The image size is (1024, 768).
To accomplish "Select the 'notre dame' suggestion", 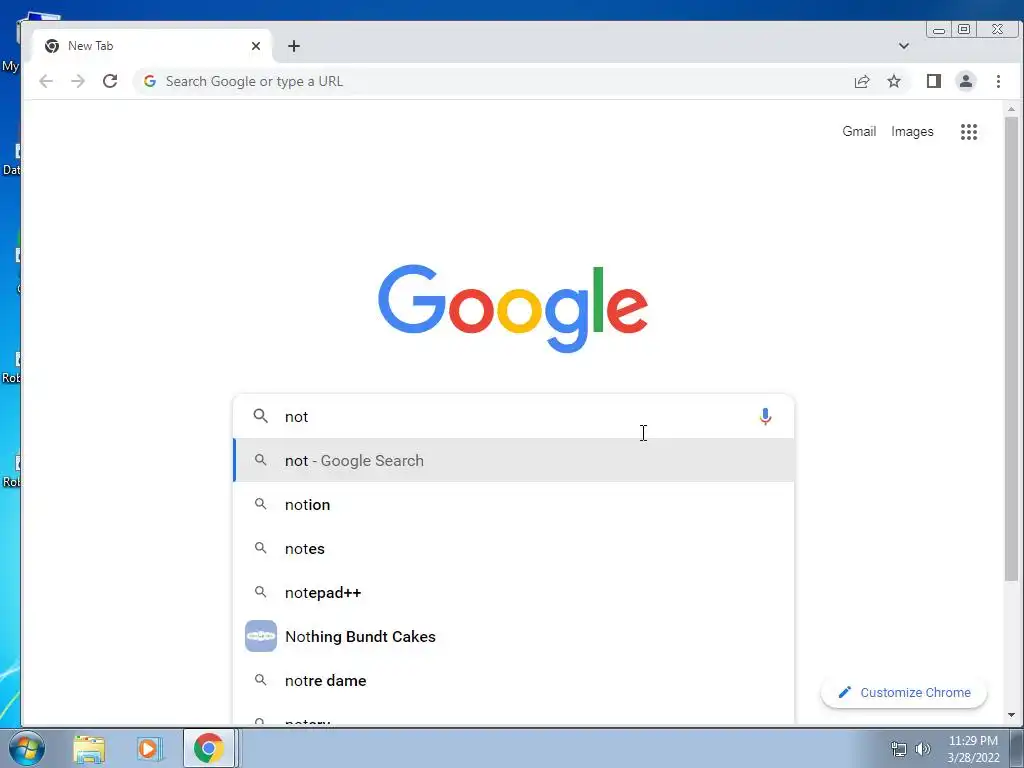I will point(513,680).
